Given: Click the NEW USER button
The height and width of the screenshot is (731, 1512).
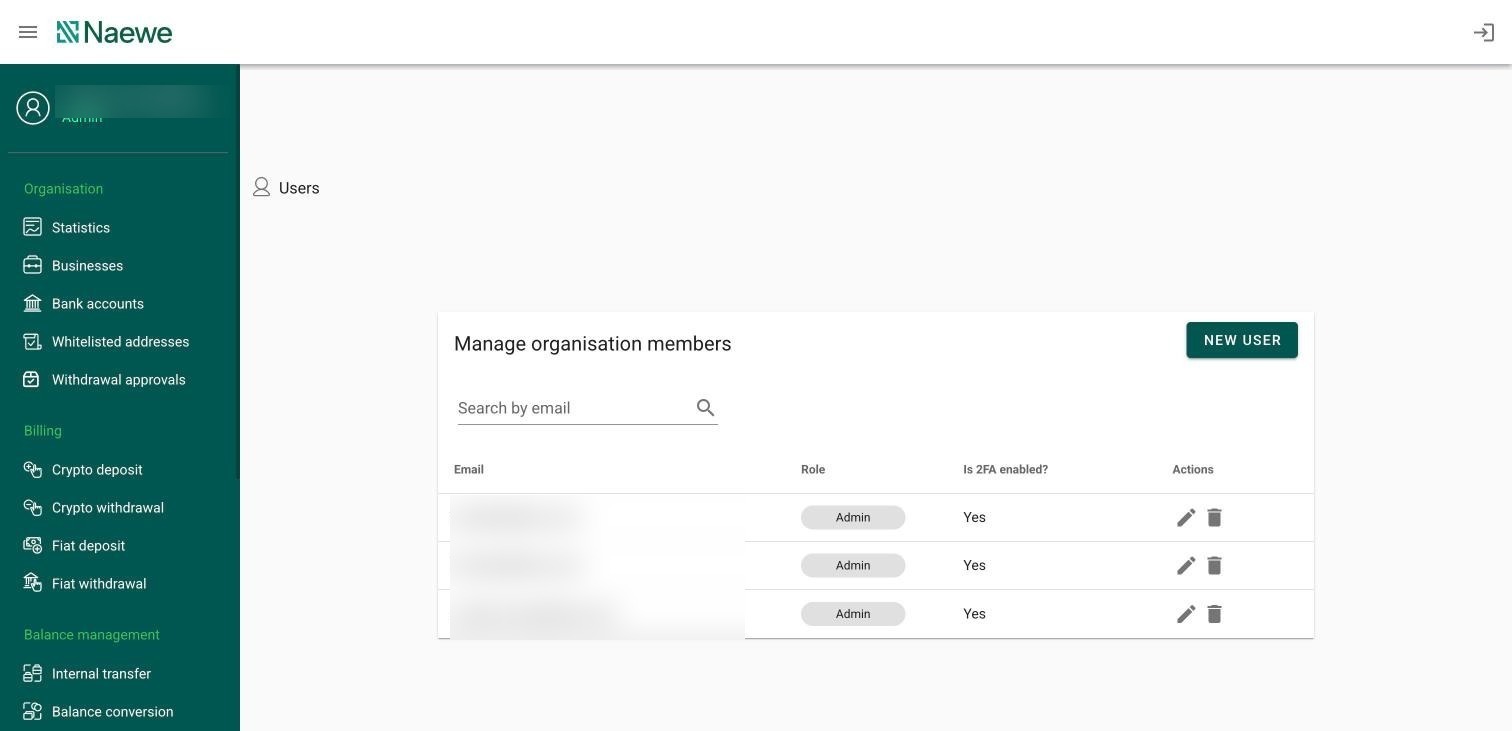Looking at the screenshot, I should 1242,340.
